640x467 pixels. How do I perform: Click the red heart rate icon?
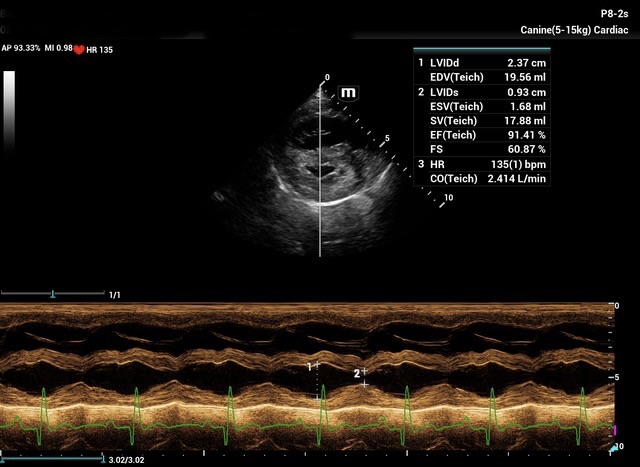click(78, 48)
